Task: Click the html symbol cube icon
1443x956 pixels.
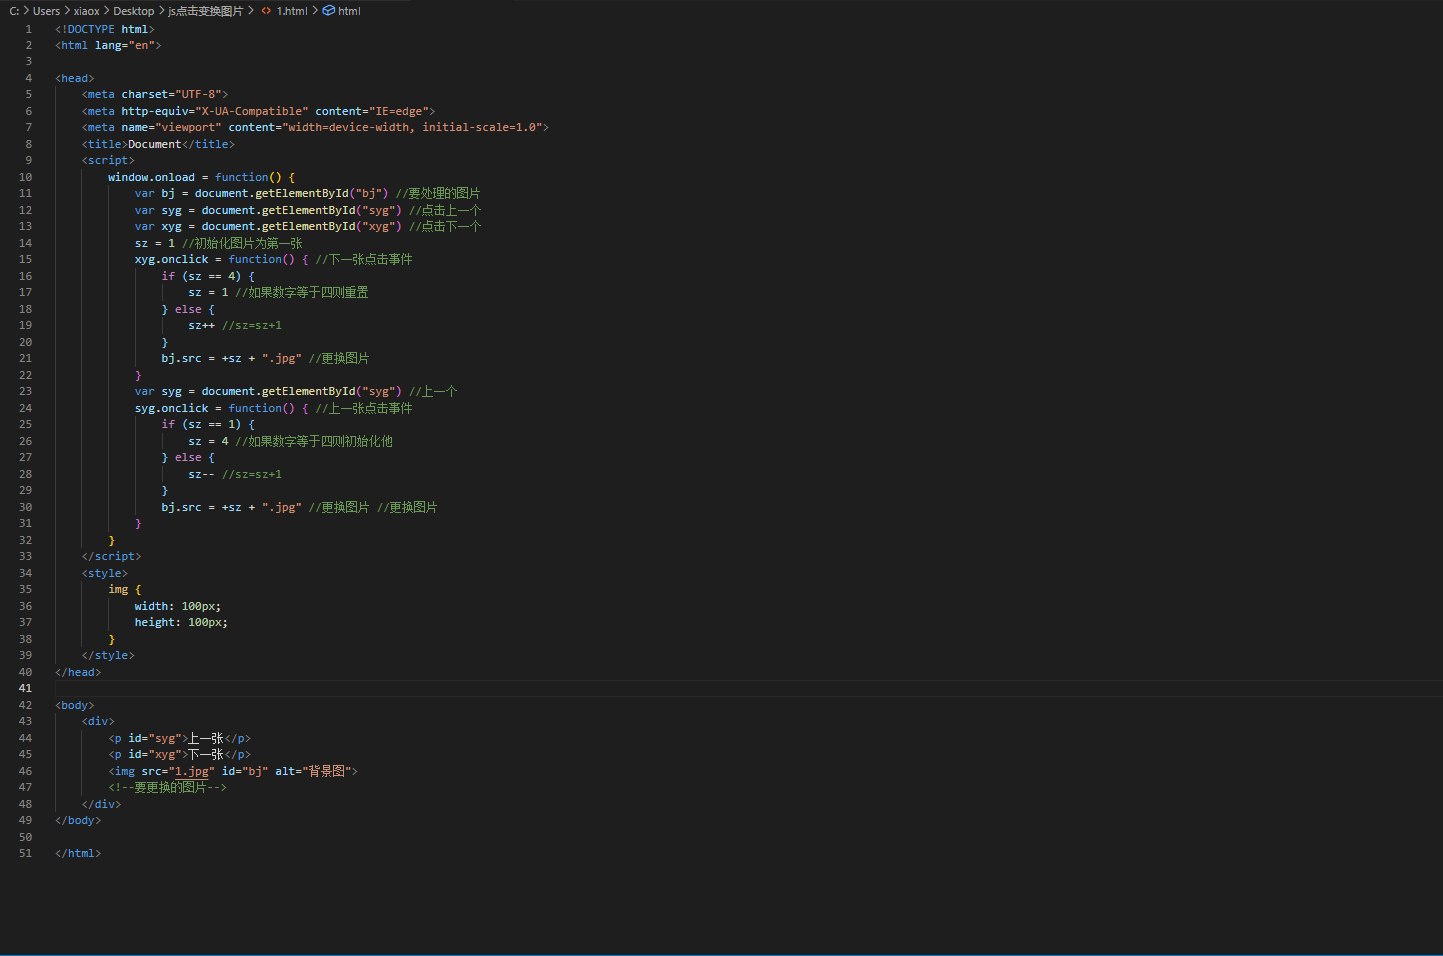Action: pos(328,11)
